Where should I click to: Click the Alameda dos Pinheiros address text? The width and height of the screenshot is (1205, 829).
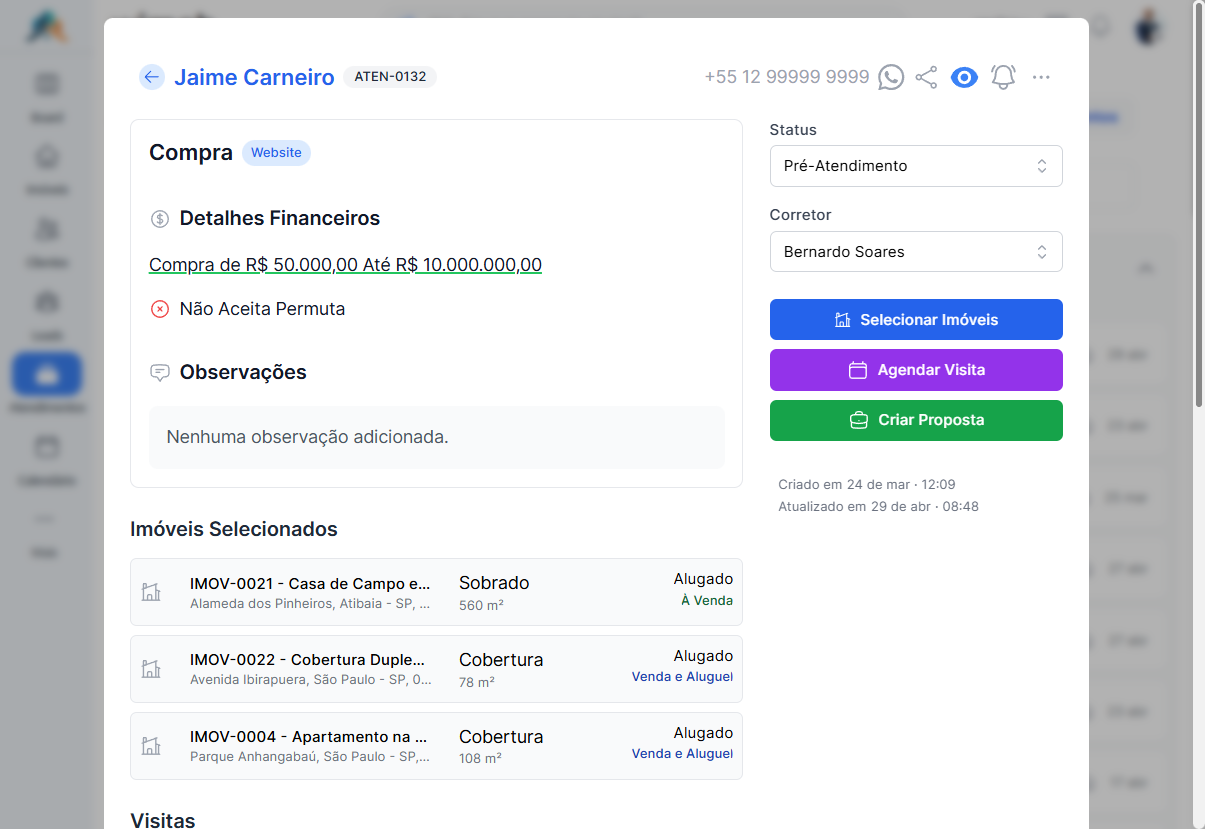310,604
